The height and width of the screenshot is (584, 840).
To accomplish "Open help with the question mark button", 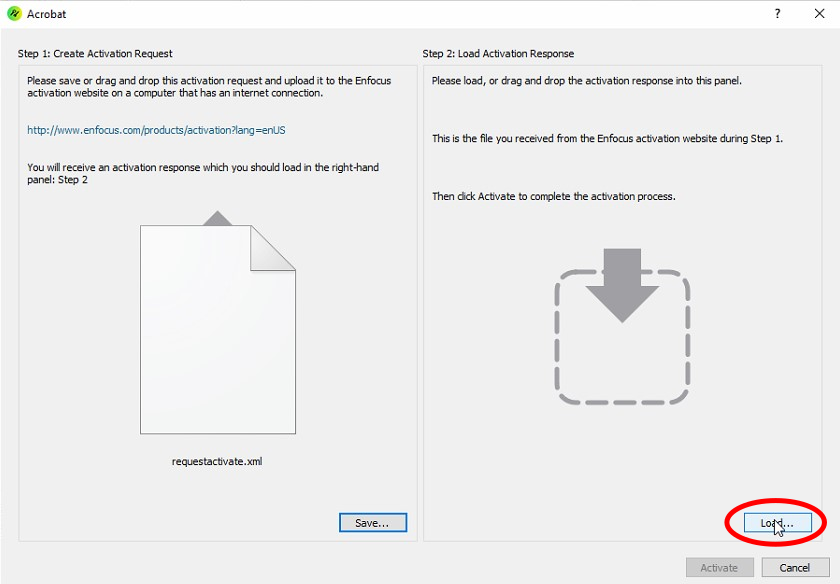I will pos(777,14).
